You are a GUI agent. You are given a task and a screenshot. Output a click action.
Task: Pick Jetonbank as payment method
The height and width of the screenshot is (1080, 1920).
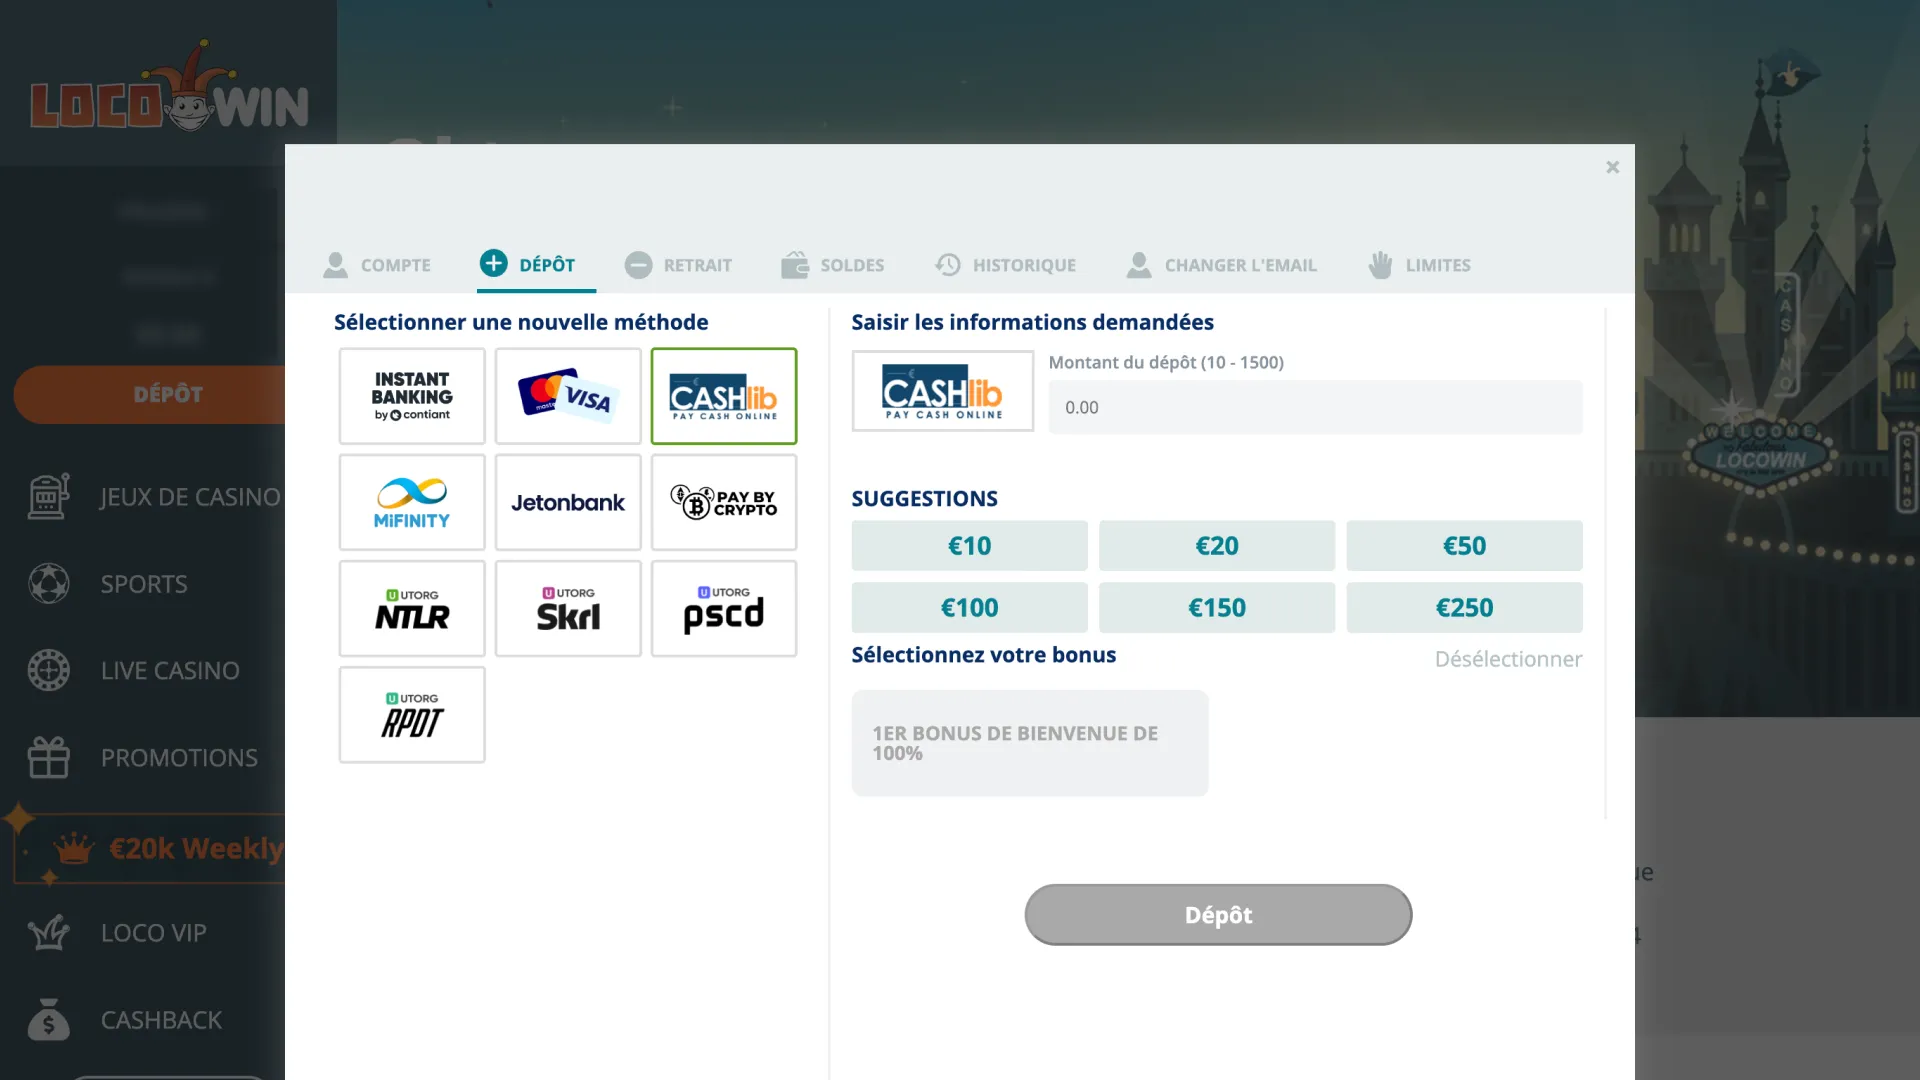567,502
